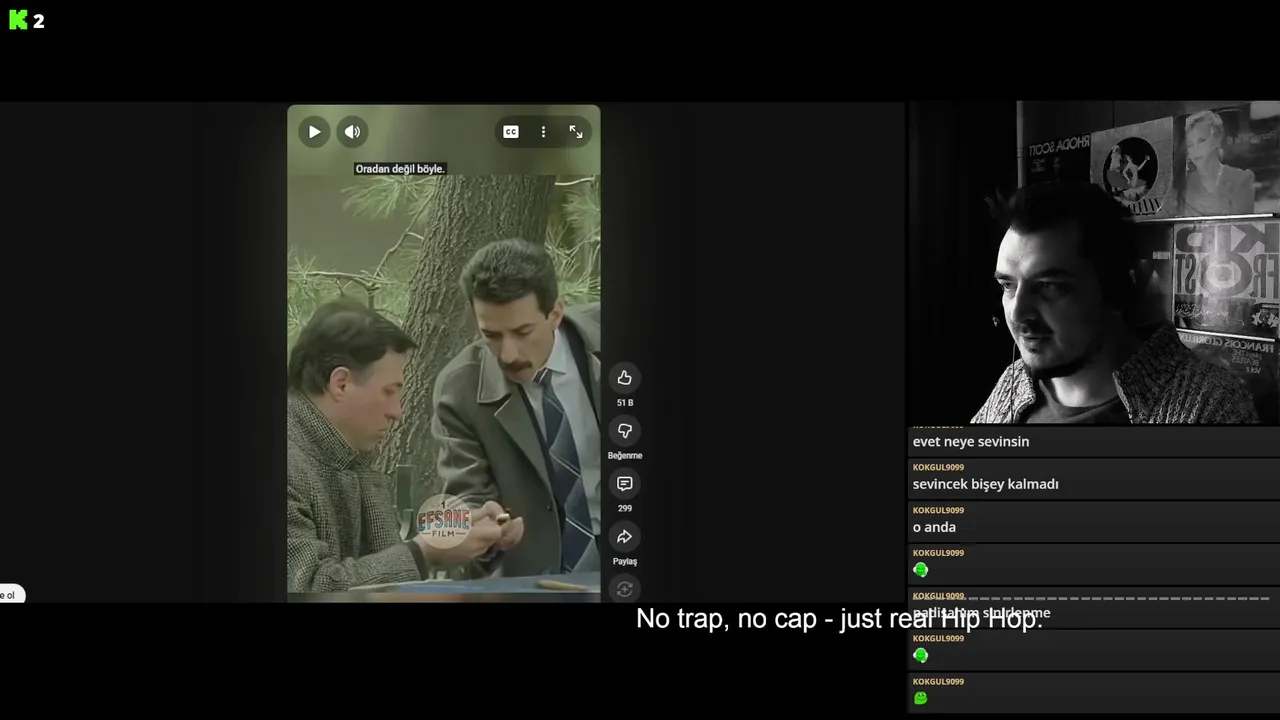The height and width of the screenshot is (720, 1280).
Task: Click chat message 'evet neye sevinsin'
Action: click(970, 441)
